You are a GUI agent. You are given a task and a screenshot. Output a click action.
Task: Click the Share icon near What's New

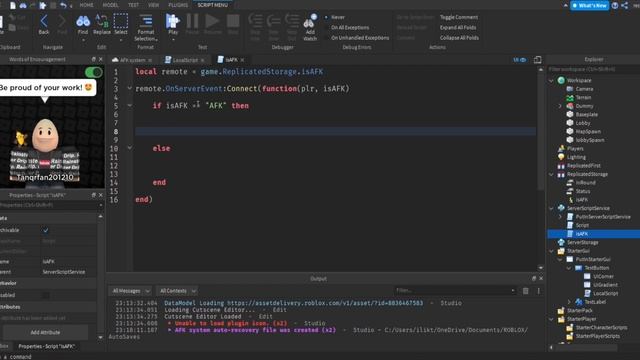click(x=625, y=5)
